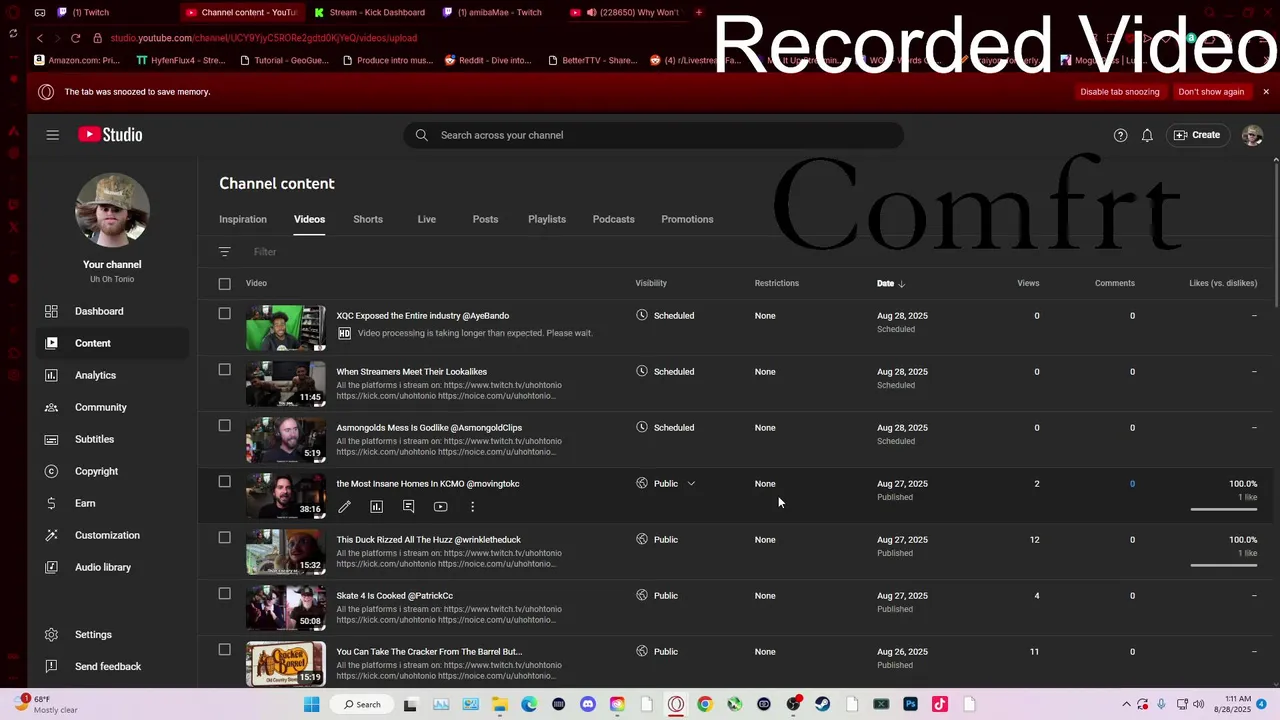The height and width of the screenshot is (720, 1280).
Task: Focus the Search across your channel field
Action: [x=654, y=135]
